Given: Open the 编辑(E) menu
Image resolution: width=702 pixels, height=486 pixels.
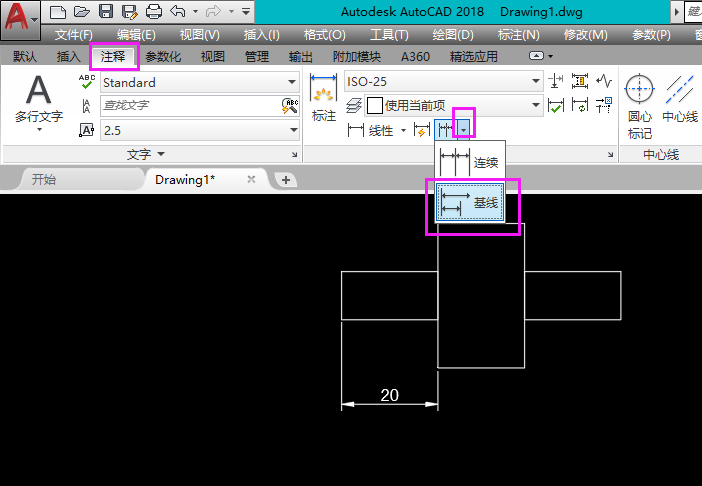Looking at the screenshot, I should coord(136,34).
